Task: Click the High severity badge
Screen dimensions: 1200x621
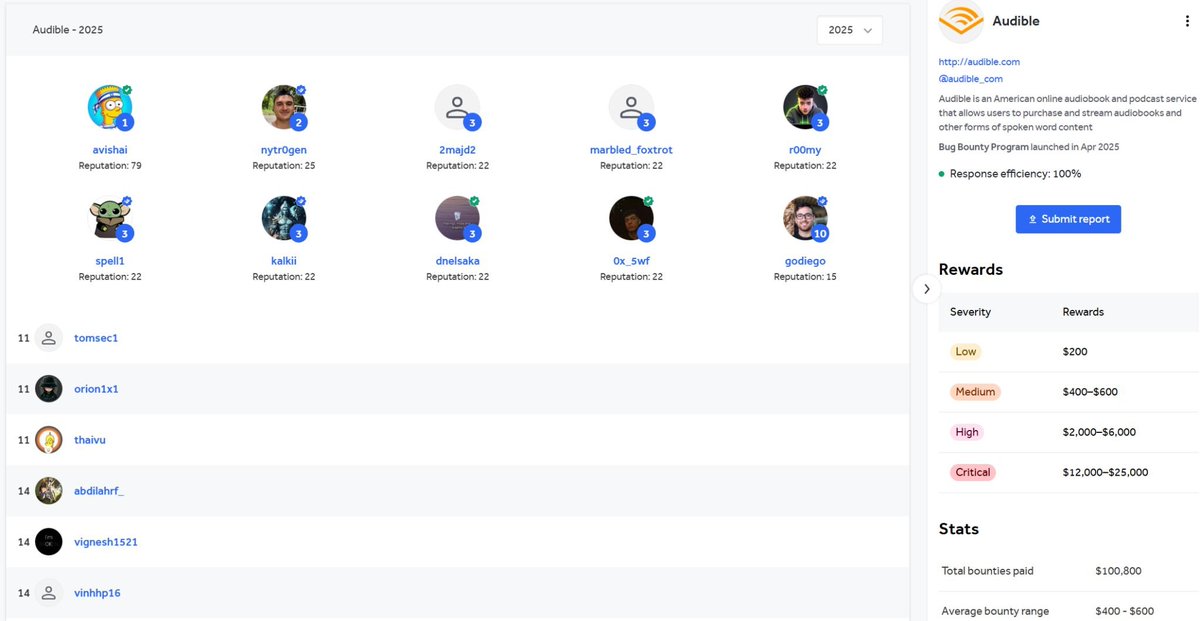Action: click(x=967, y=432)
